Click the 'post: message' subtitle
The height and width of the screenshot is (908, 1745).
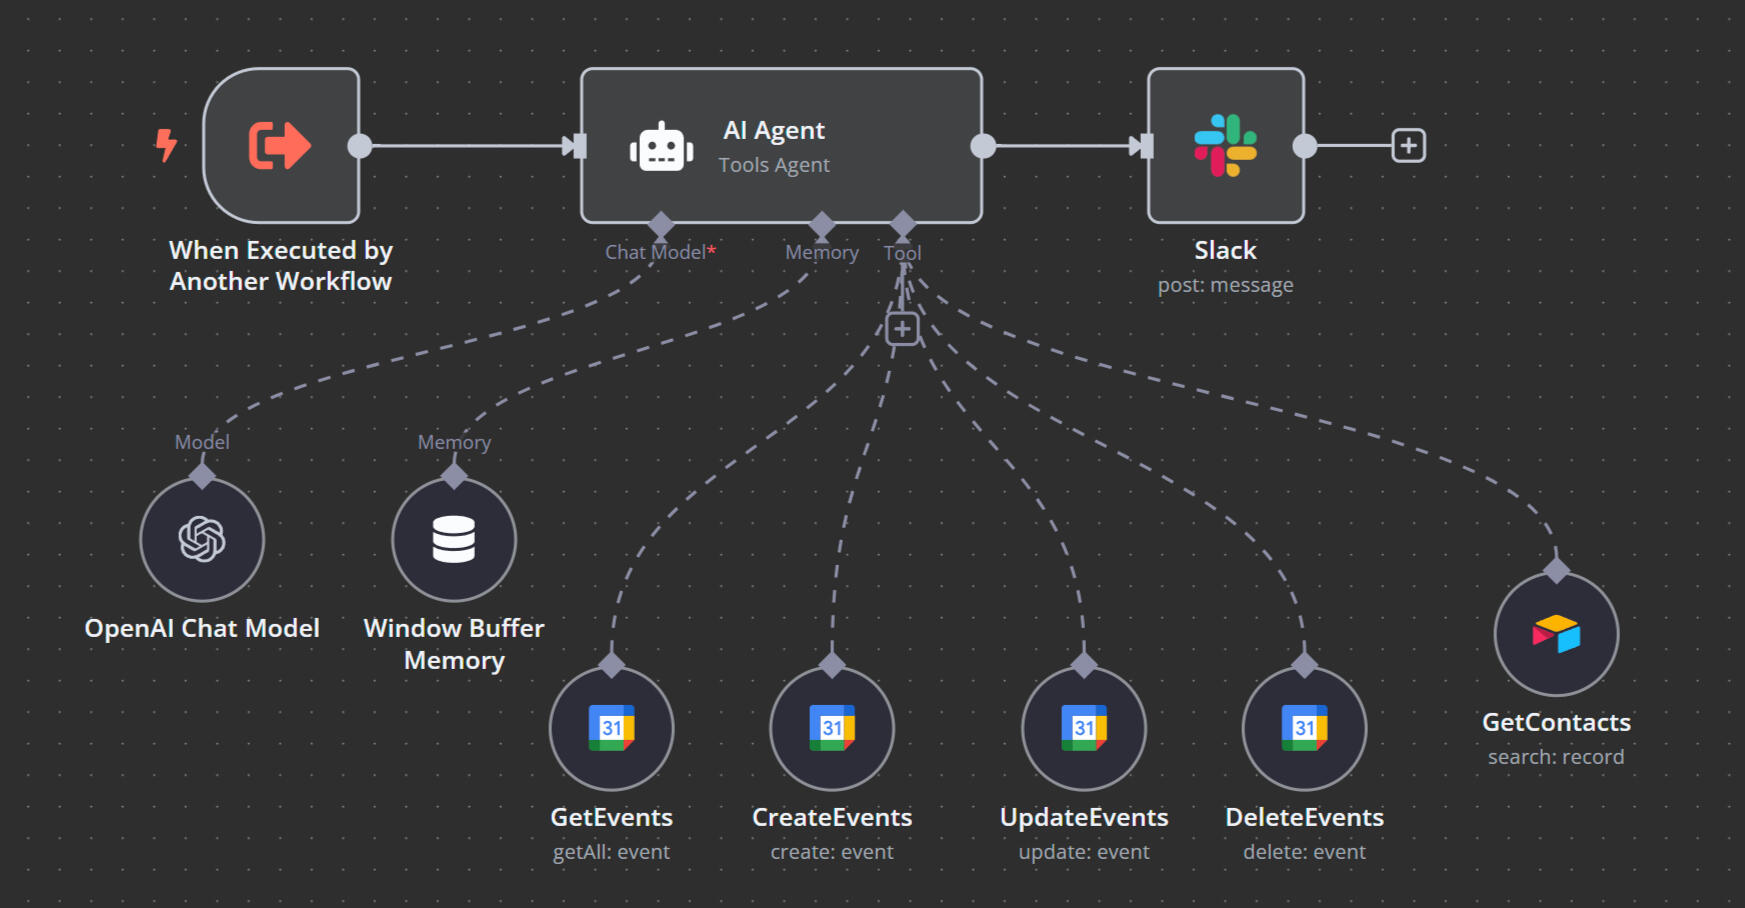1225,285
